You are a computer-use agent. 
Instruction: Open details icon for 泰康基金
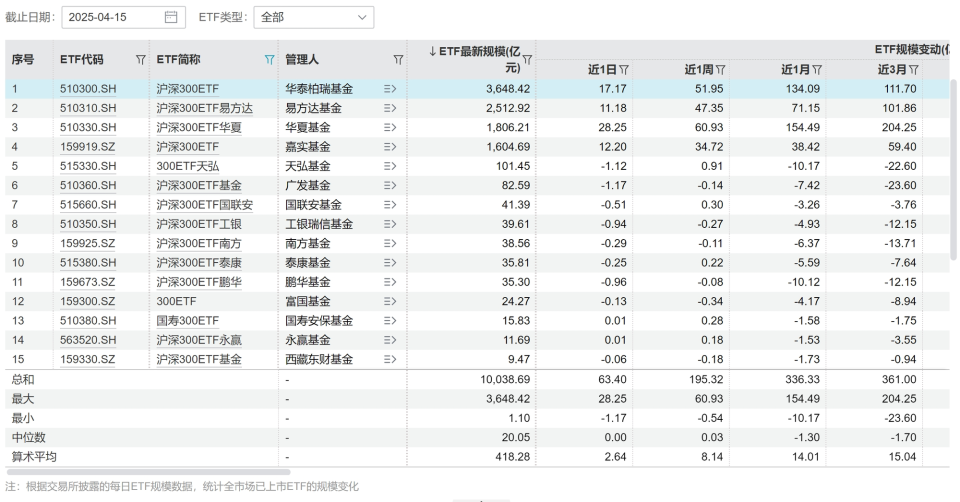tap(390, 263)
